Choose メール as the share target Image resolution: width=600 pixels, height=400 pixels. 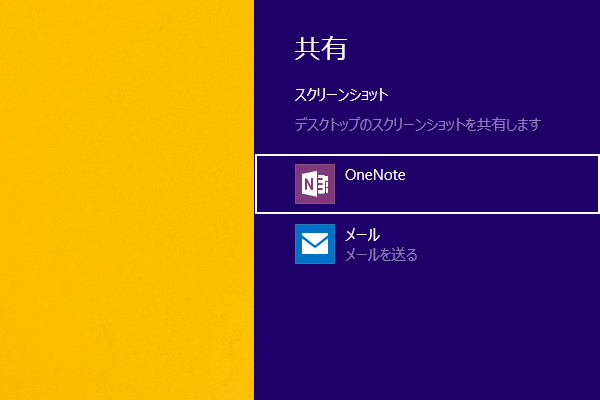(x=427, y=244)
